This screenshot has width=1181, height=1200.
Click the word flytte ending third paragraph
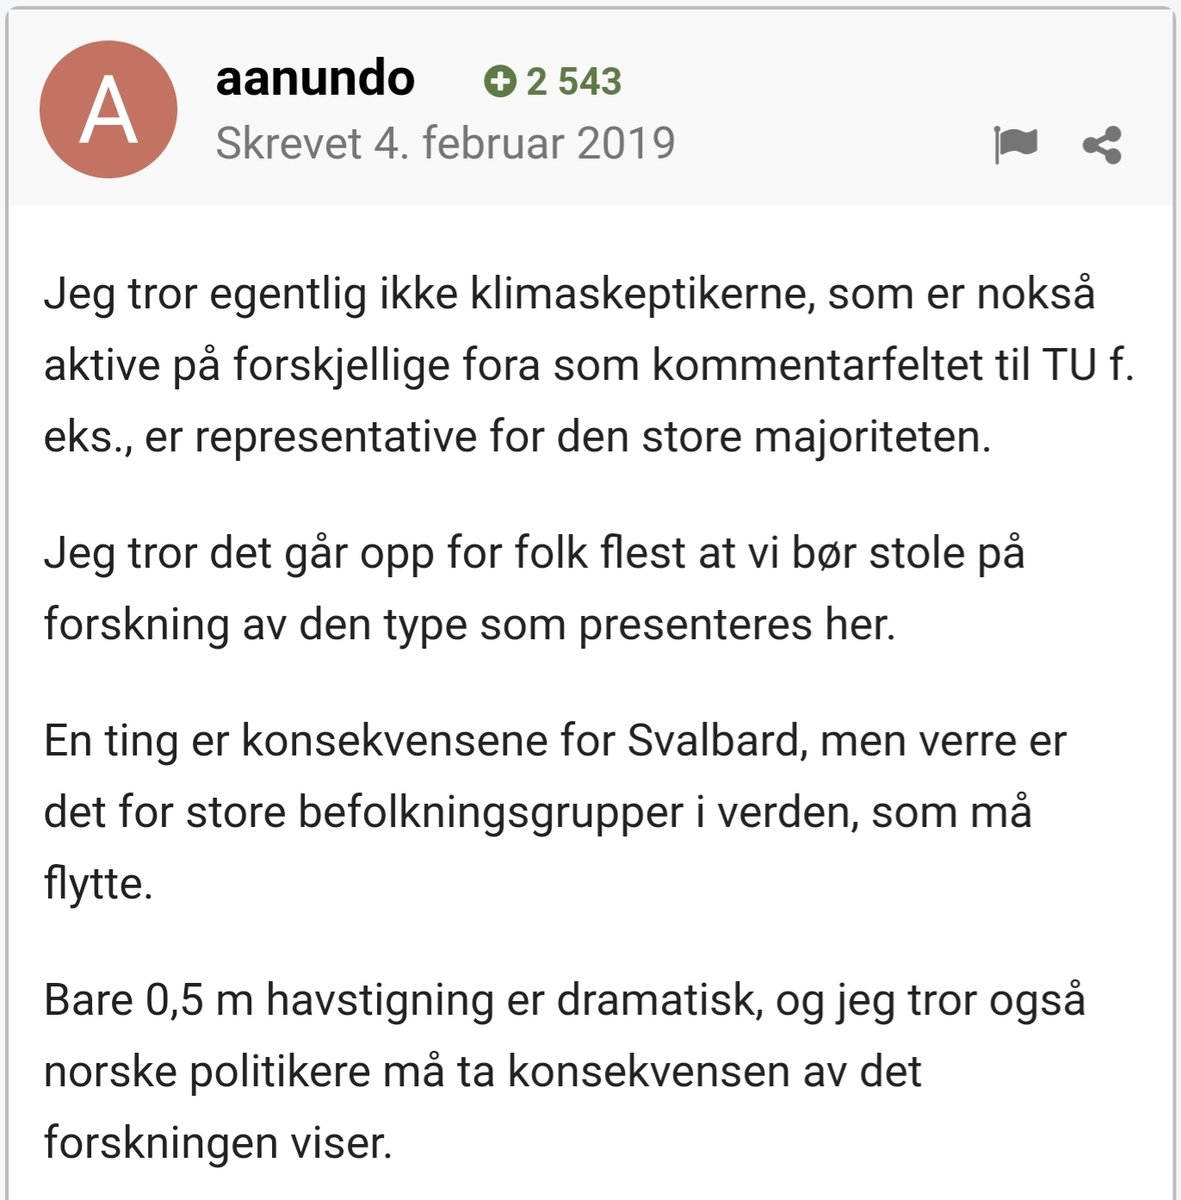click(97, 884)
